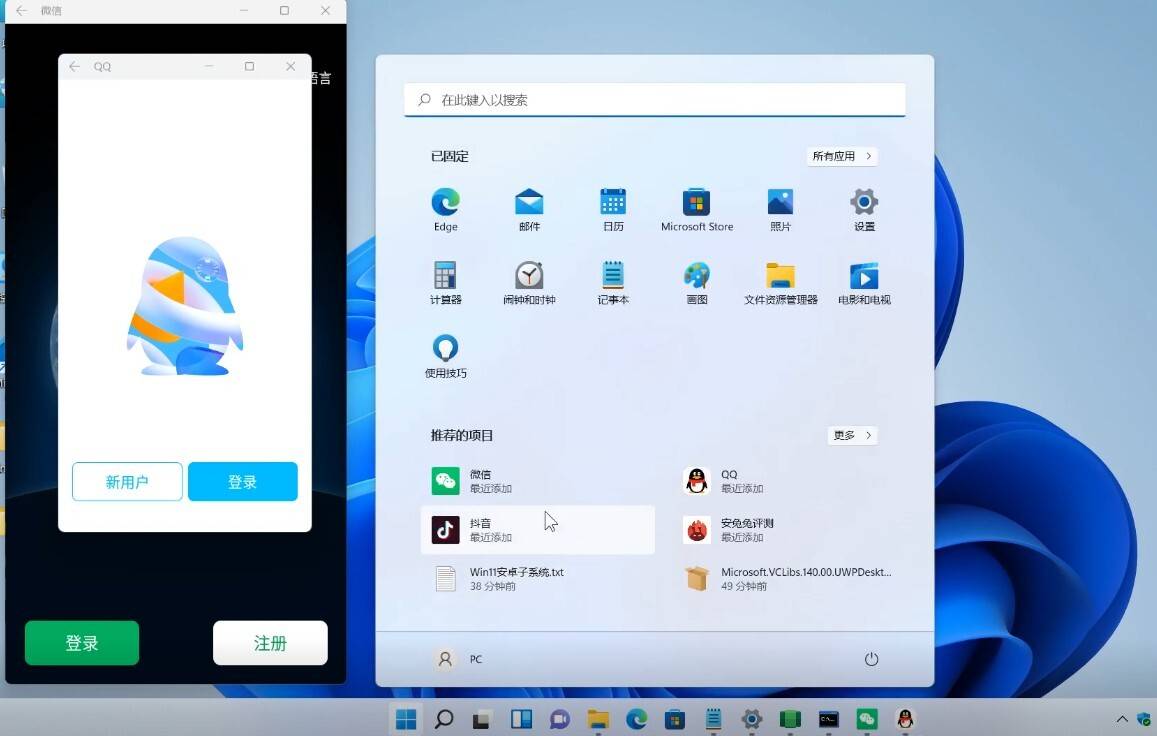Open recommended QQ item

click(x=788, y=481)
